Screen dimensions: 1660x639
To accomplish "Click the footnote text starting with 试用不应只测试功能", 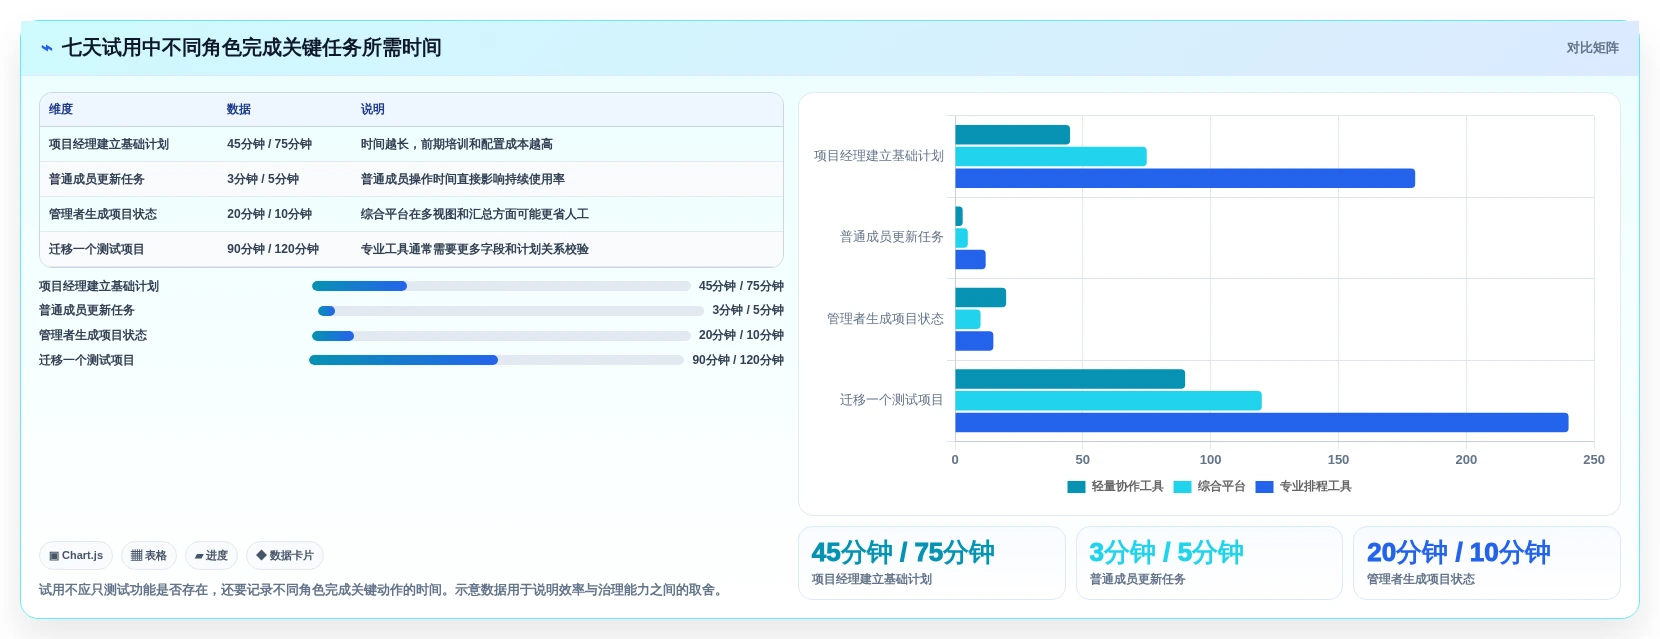I will click(x=381, y=590).
